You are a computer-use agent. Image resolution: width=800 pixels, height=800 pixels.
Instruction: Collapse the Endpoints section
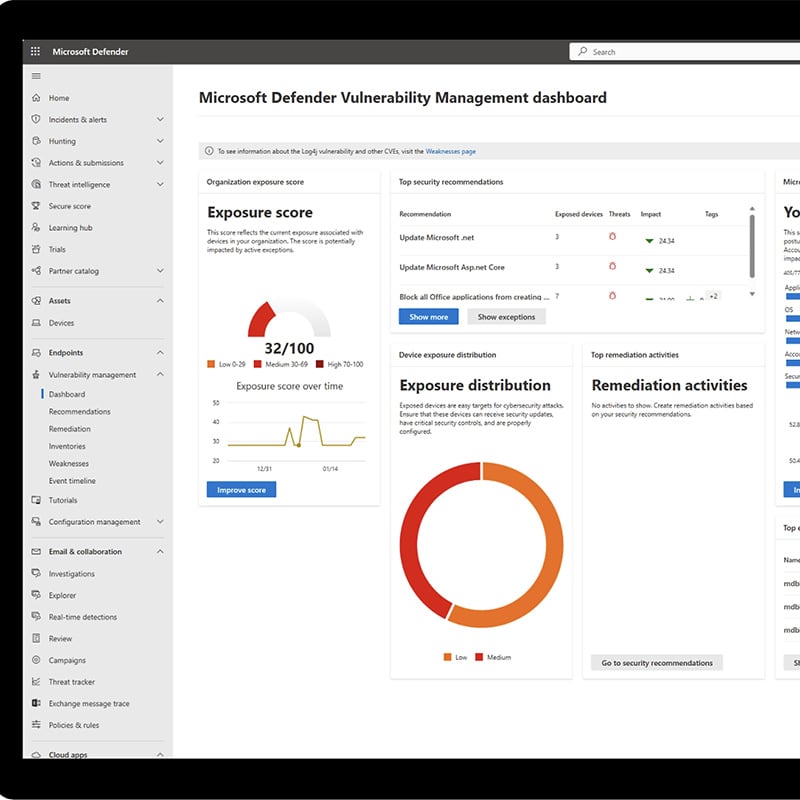[160, 352]
